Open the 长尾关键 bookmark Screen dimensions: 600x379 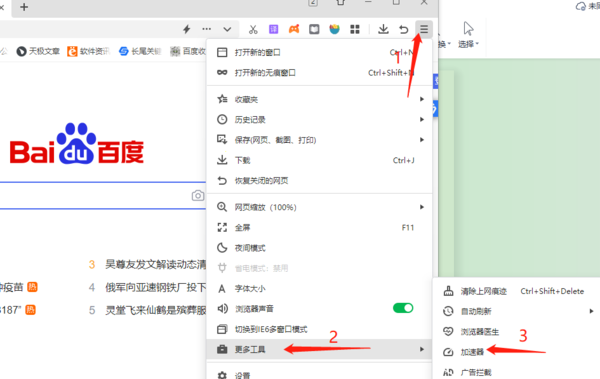(140, 51)
